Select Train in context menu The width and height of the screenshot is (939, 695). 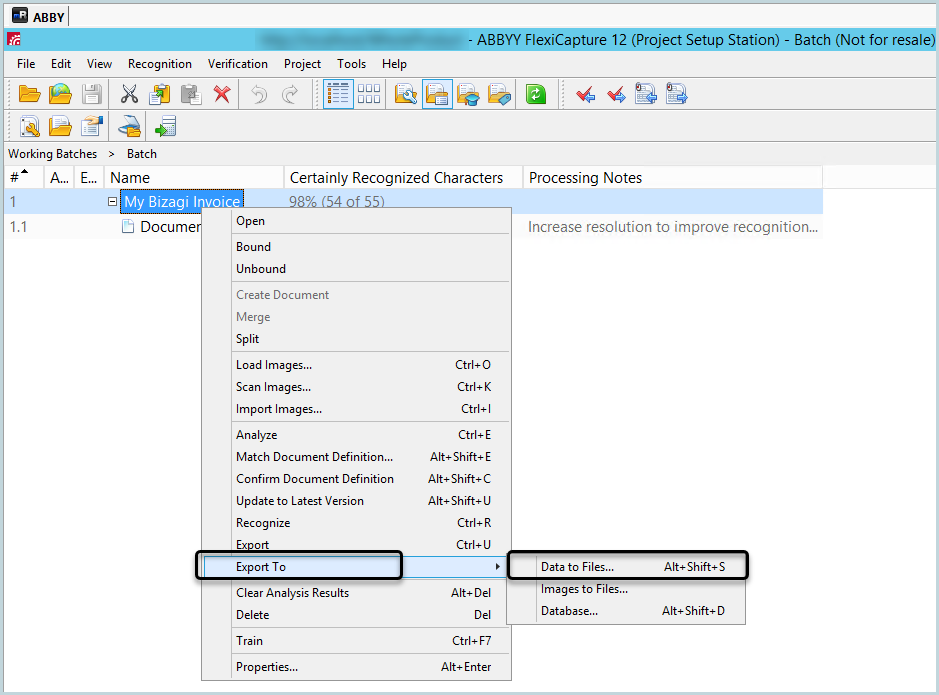coord(356,641)
